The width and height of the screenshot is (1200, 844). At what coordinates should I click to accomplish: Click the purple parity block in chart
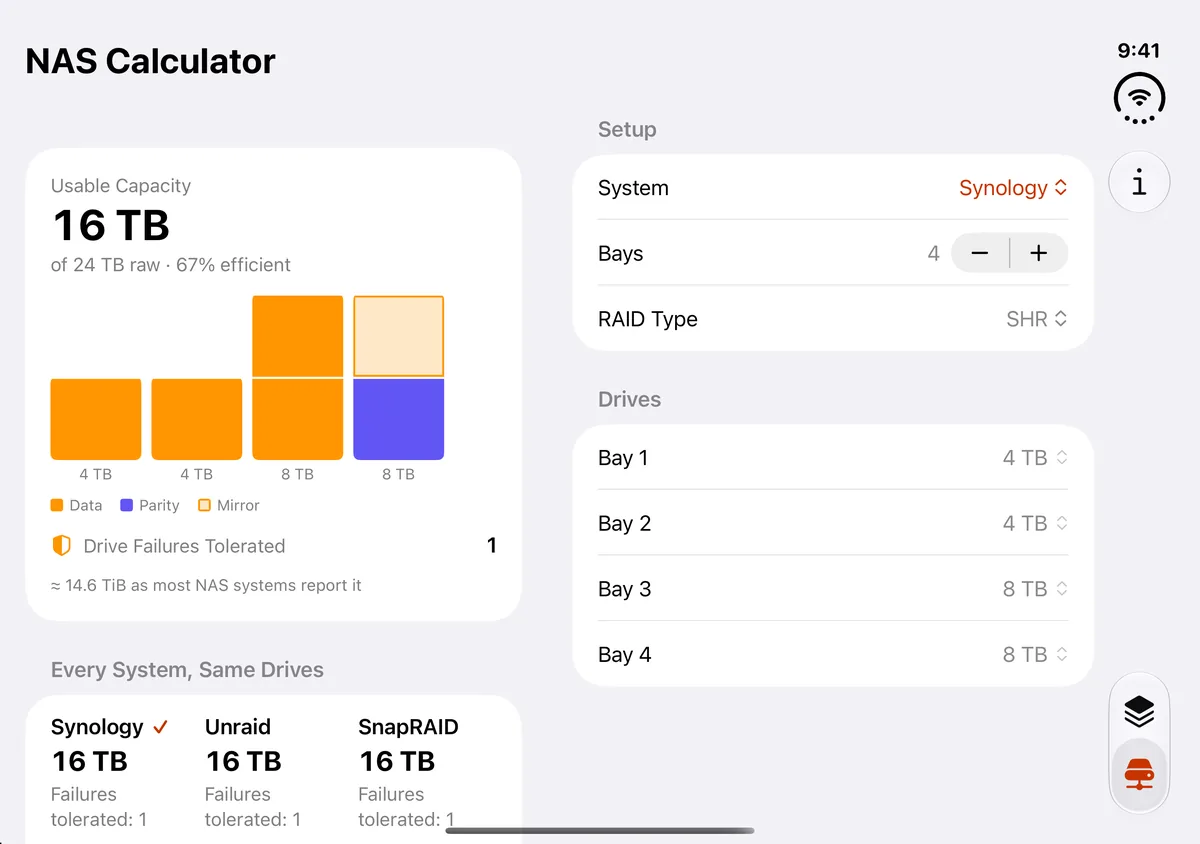click(398, 419)
